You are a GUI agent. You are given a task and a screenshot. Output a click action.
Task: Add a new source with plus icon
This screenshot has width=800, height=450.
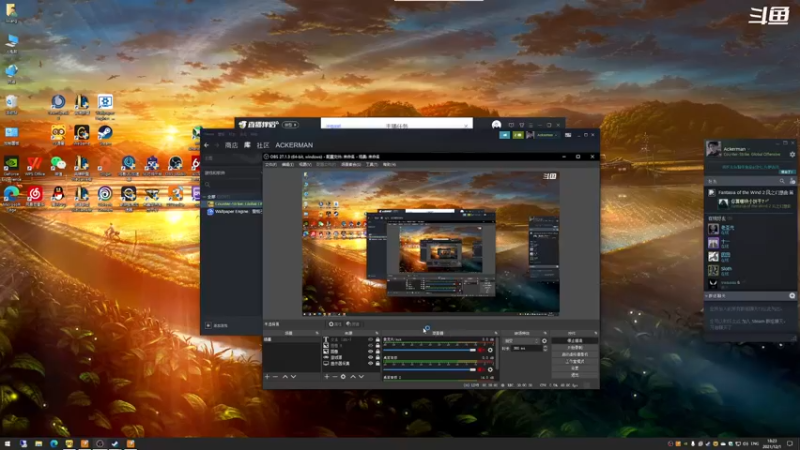327,377
